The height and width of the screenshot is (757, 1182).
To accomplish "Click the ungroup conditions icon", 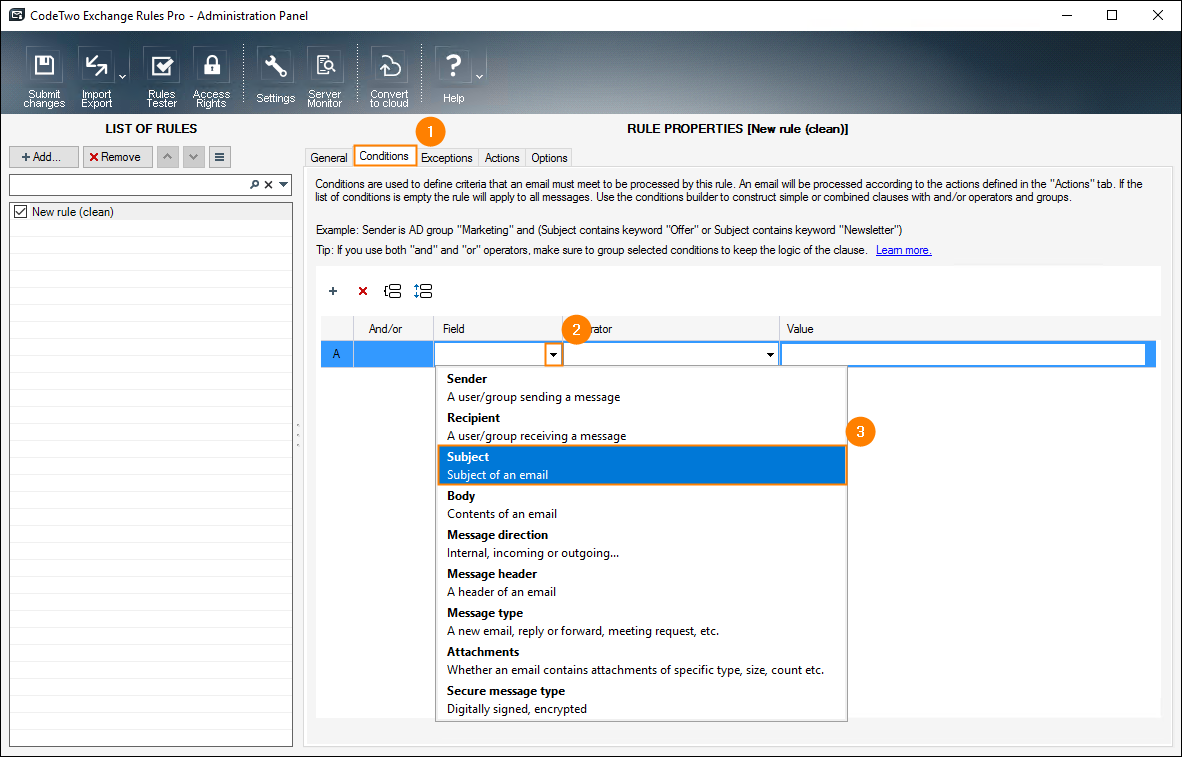I will point(423,291).
